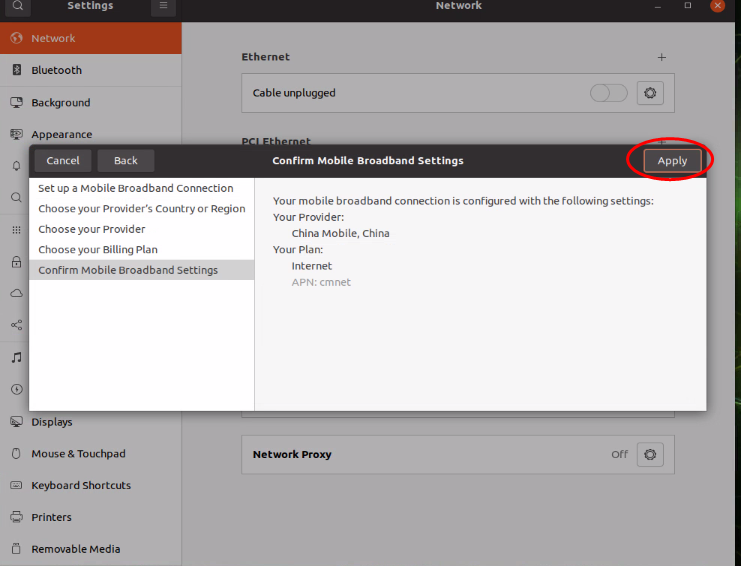This screenshot has width=741, height=566.
Task: Click the 'Internet' plan text
Action: (x=311, y=266)
